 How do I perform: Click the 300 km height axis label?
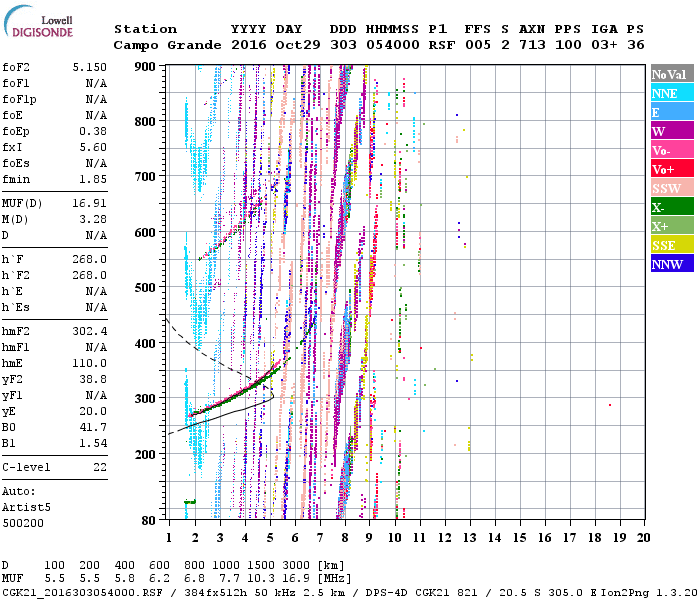(145, 399)
